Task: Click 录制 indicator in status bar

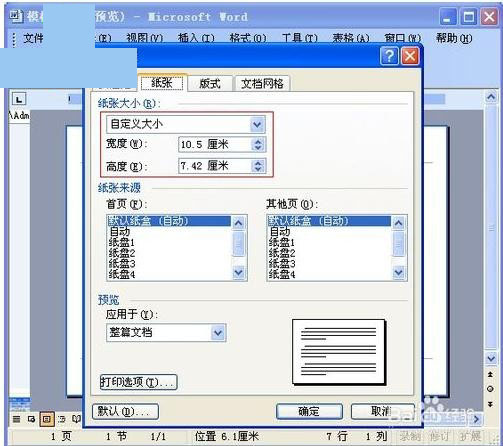Action: pos(410,436)
